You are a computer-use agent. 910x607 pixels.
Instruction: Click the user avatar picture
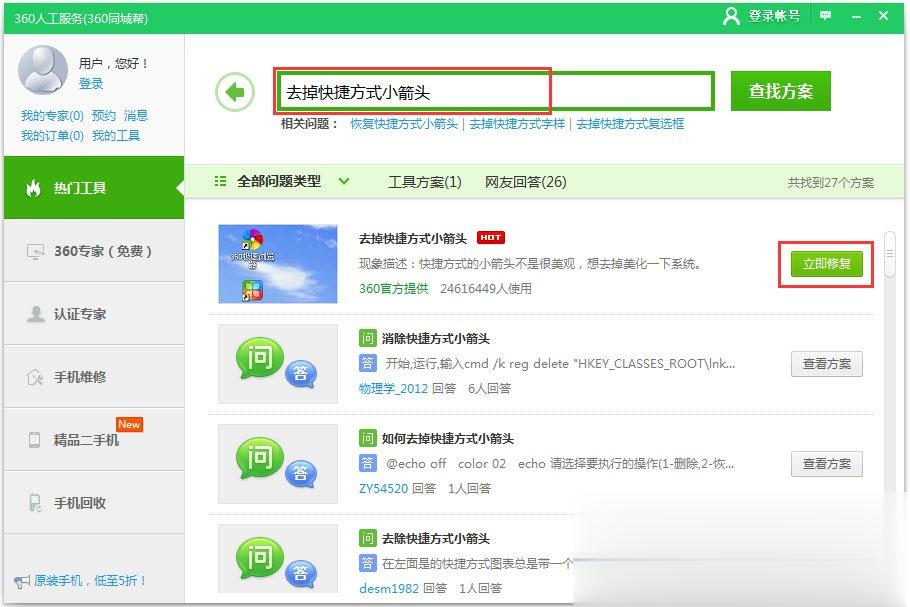point(43,70)
